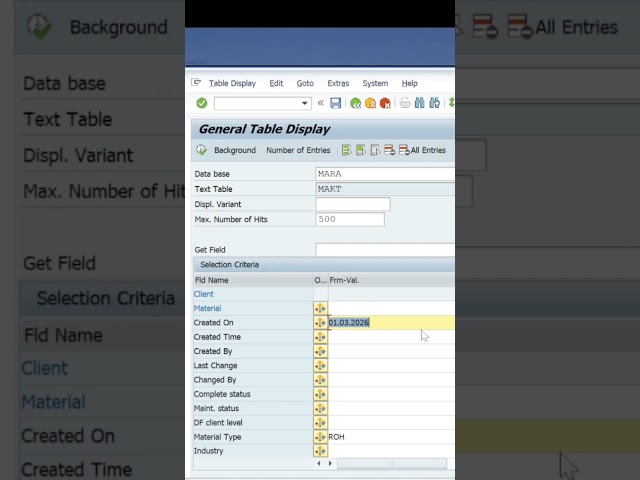Click the Client field name link

204,294
